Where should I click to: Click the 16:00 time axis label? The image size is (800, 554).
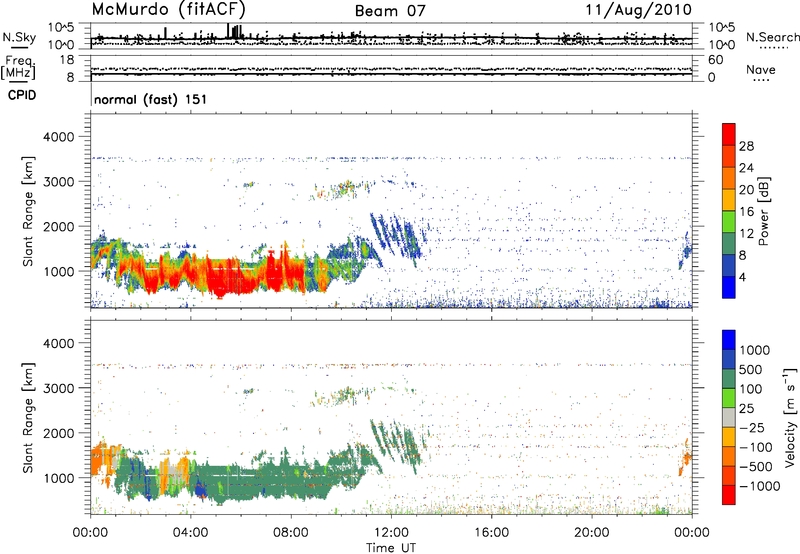491,533
